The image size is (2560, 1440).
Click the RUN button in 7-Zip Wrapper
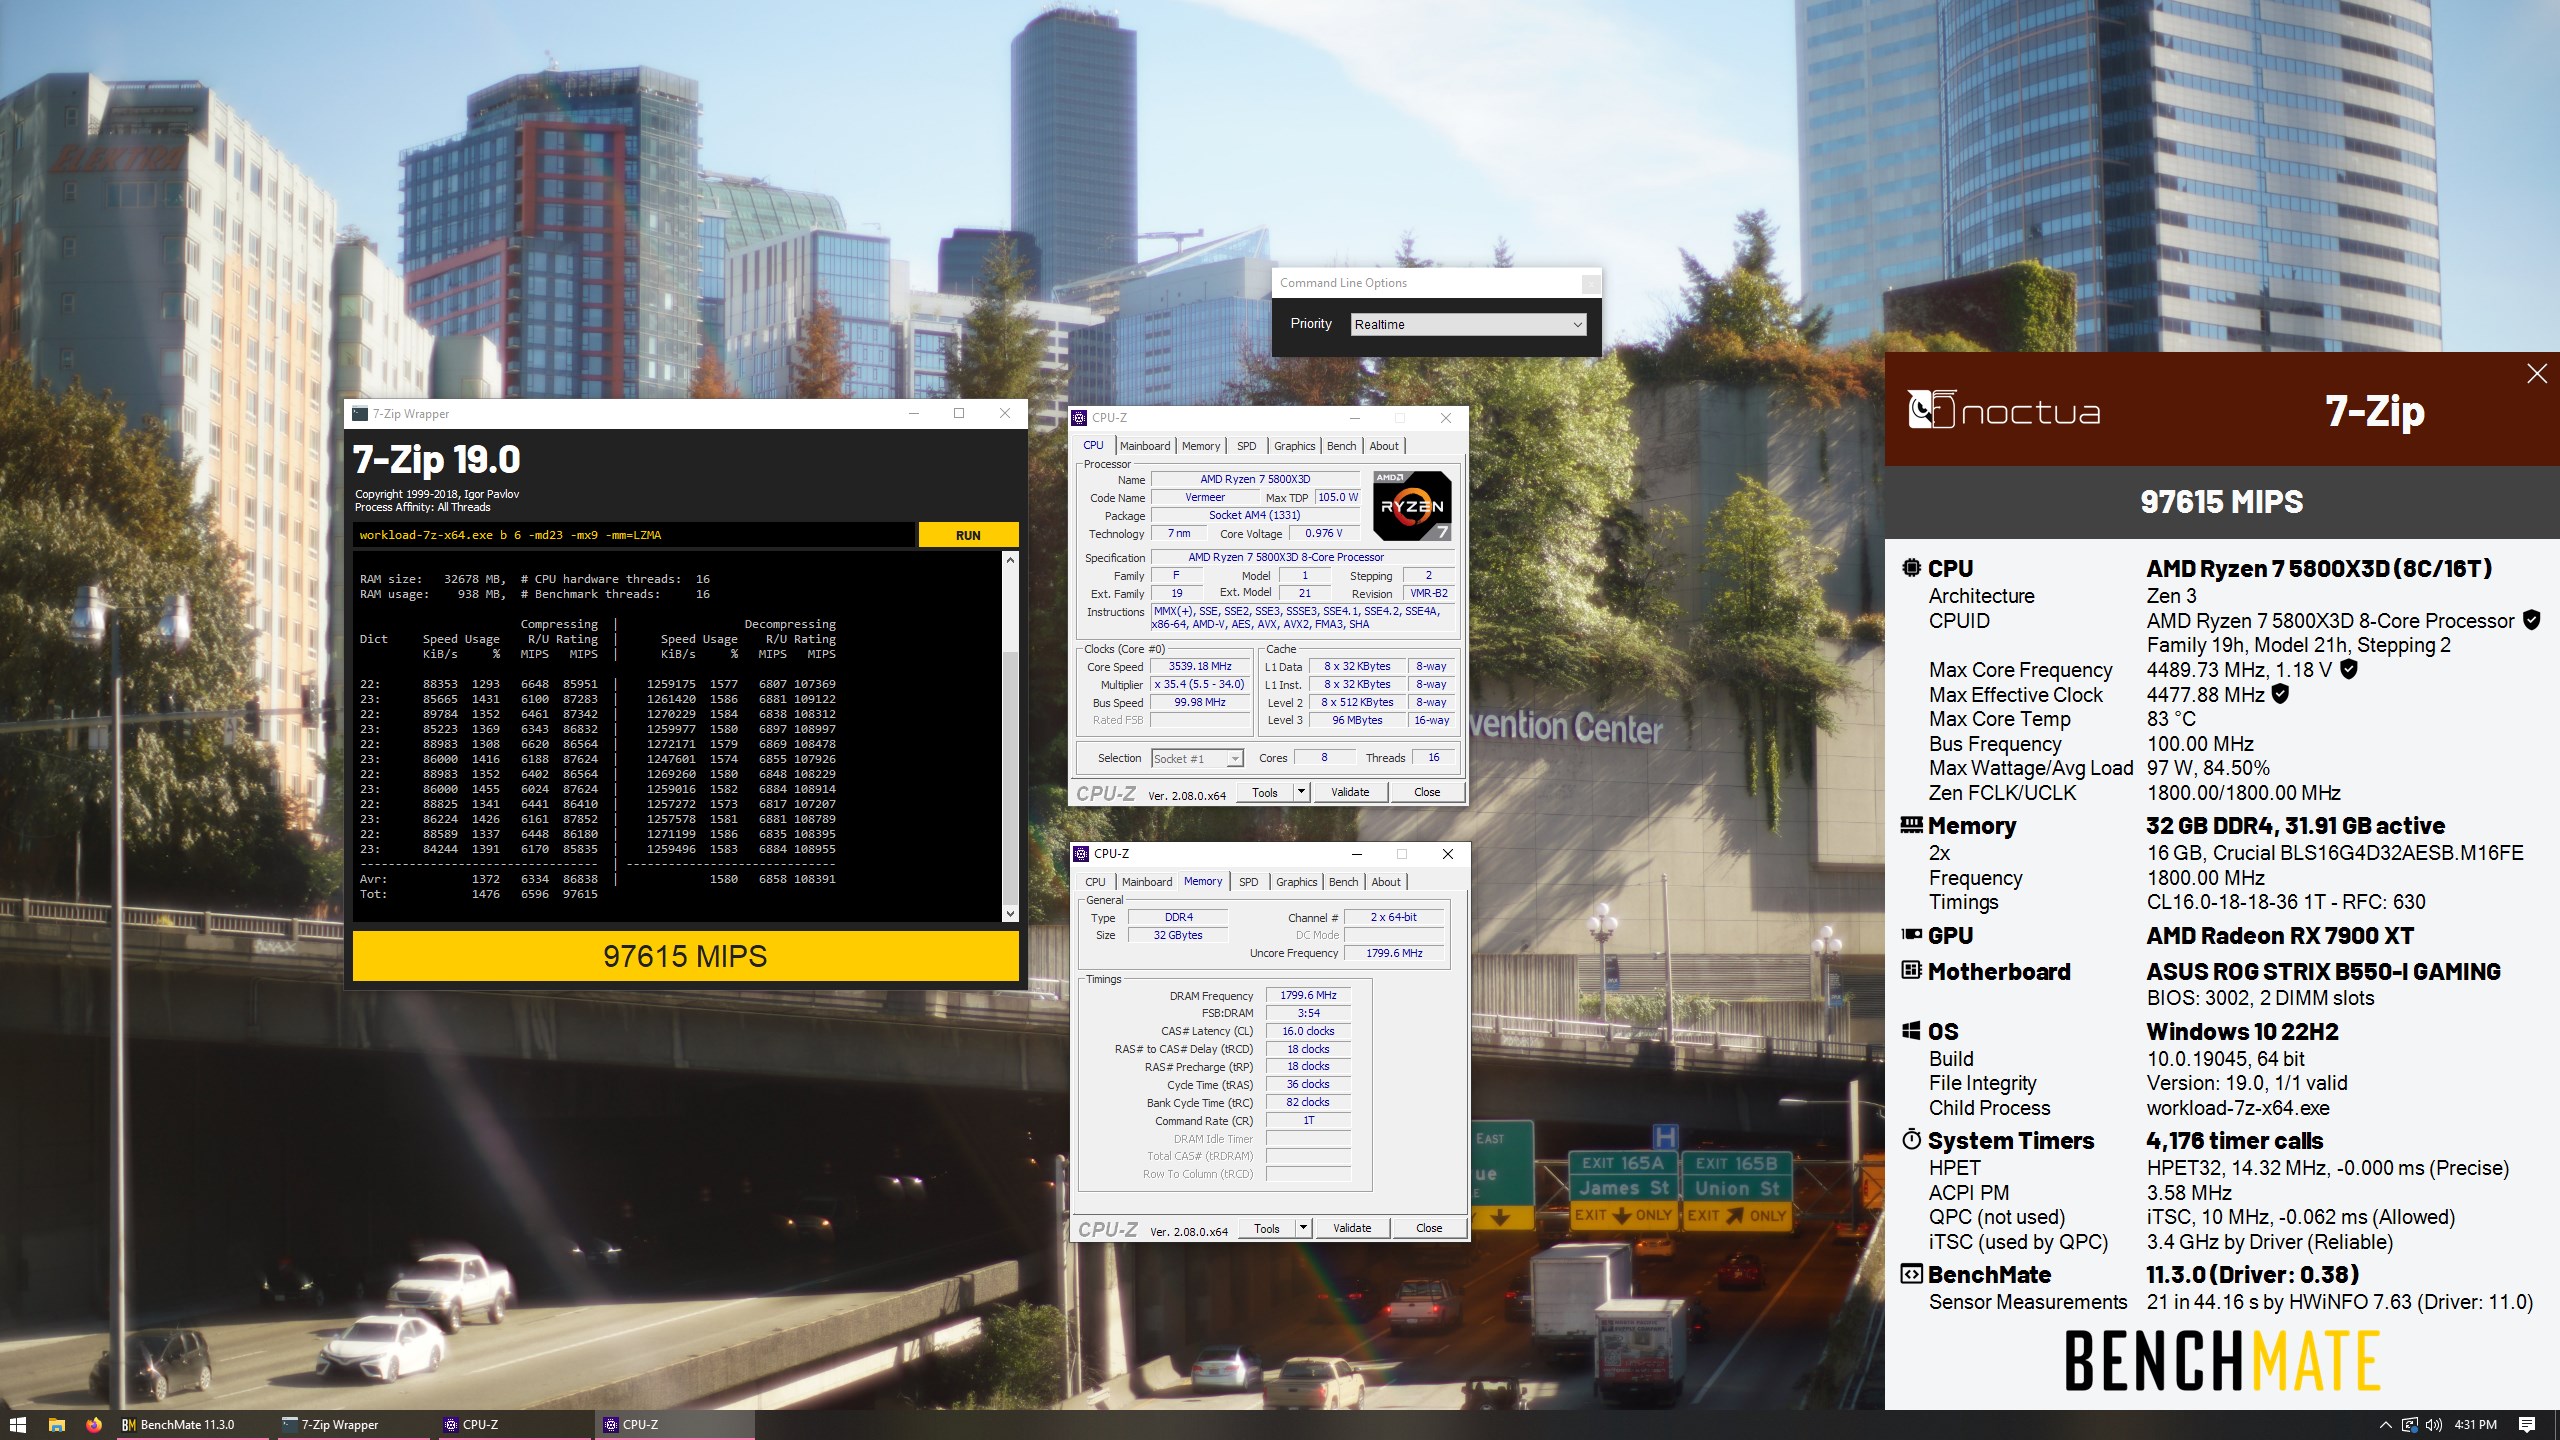pos(968,535)
